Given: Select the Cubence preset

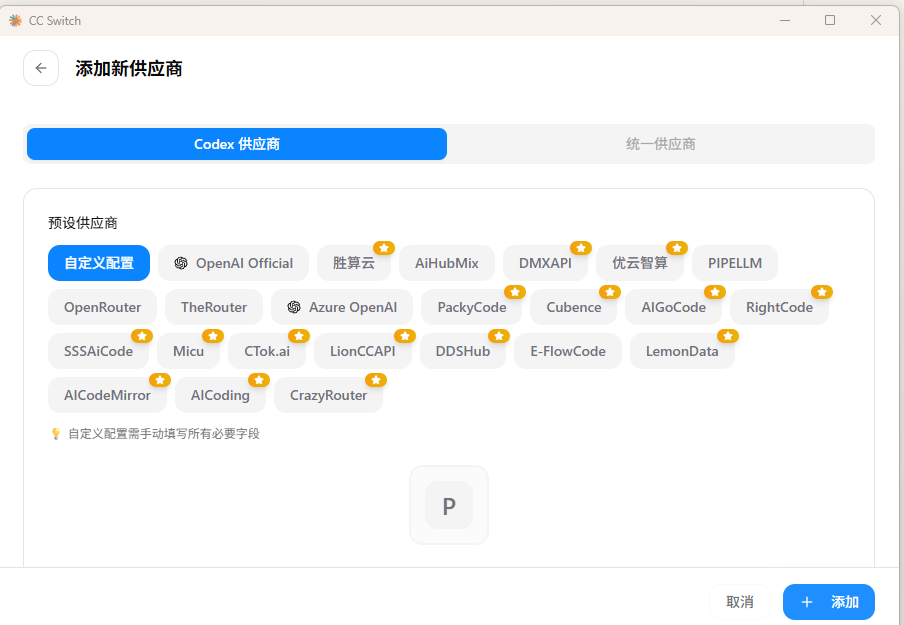Looking at the screenshot, I should pos(574,307).
